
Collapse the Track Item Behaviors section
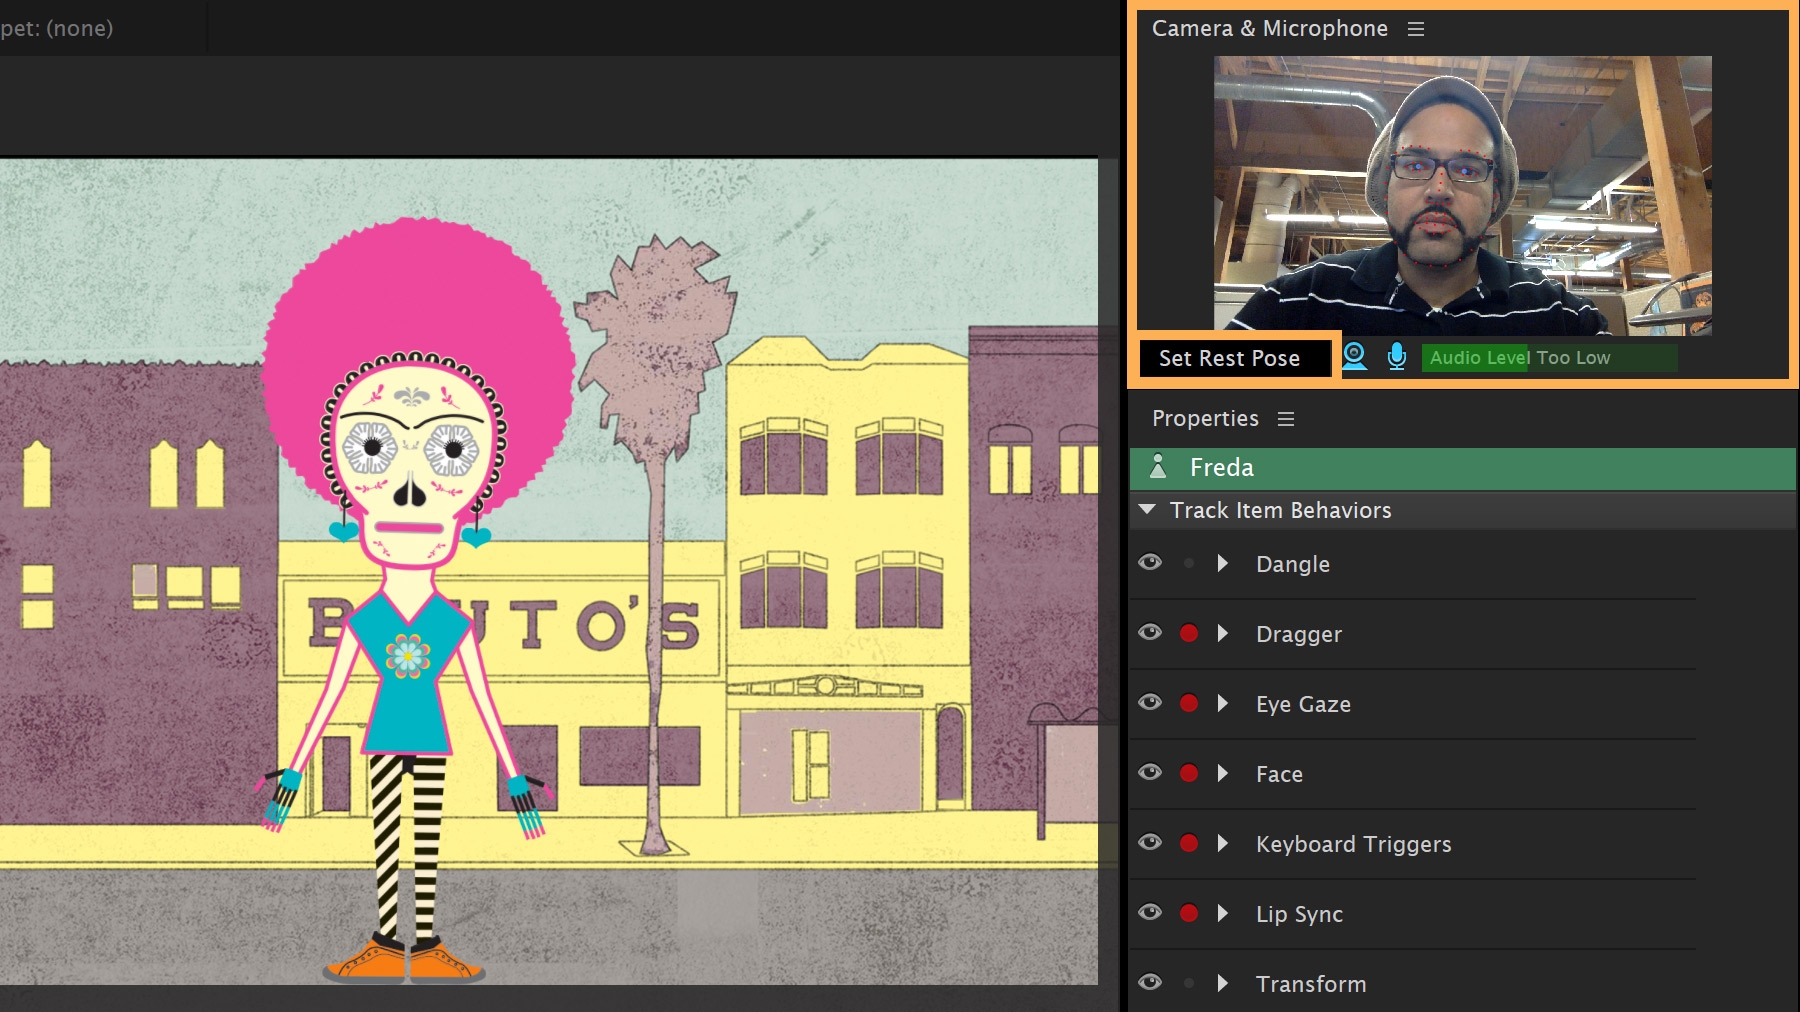[1146, 510]
